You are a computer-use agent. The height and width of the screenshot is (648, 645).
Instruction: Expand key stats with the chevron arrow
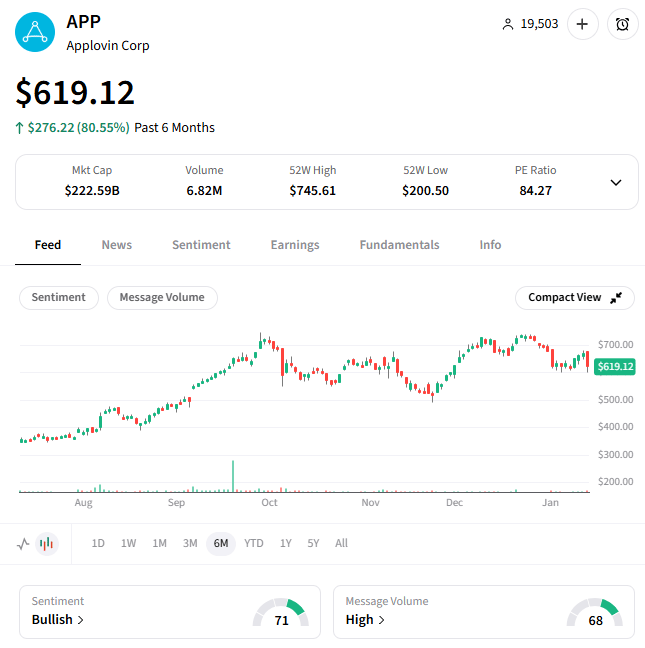[616, 182]
